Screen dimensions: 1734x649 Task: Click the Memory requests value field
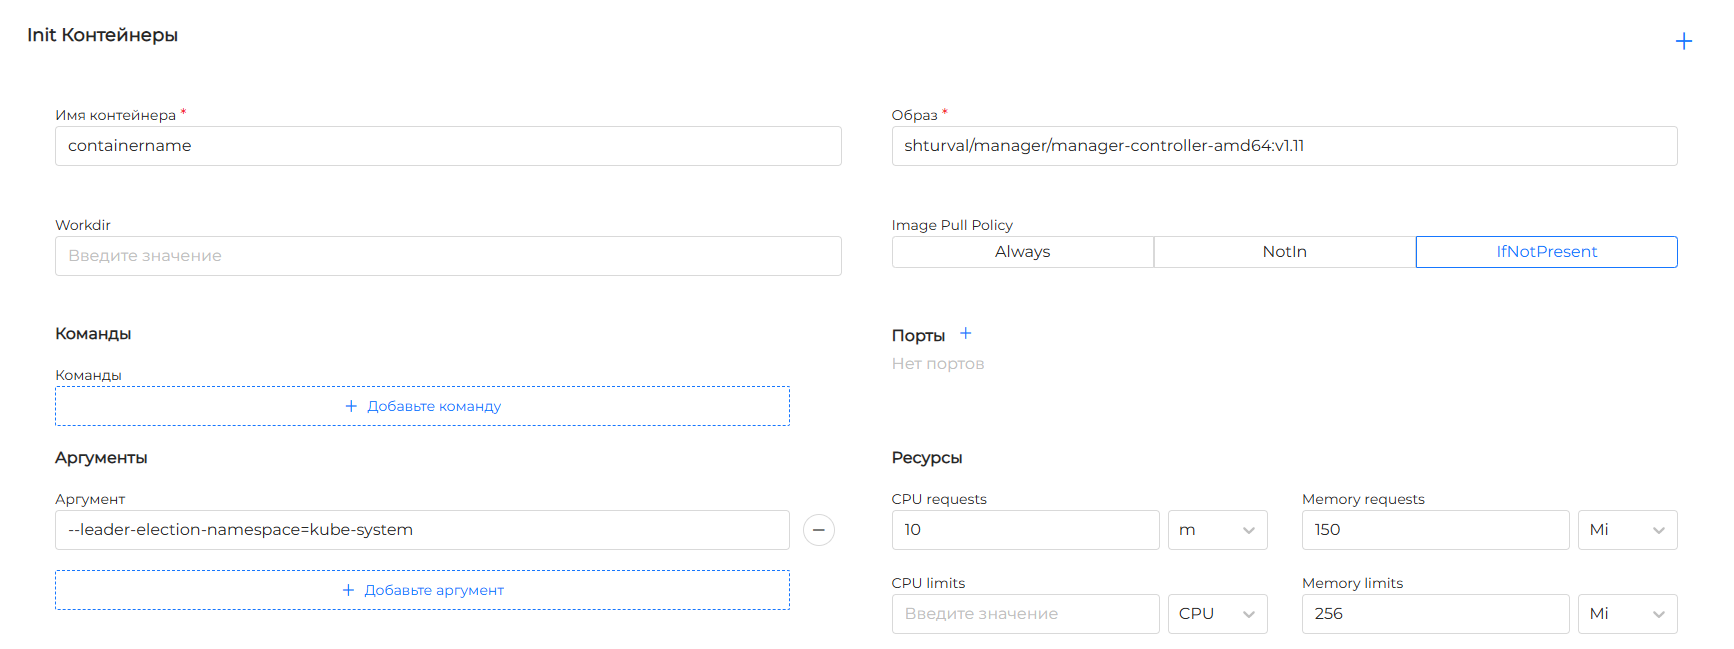click(x=1435, y=530)
